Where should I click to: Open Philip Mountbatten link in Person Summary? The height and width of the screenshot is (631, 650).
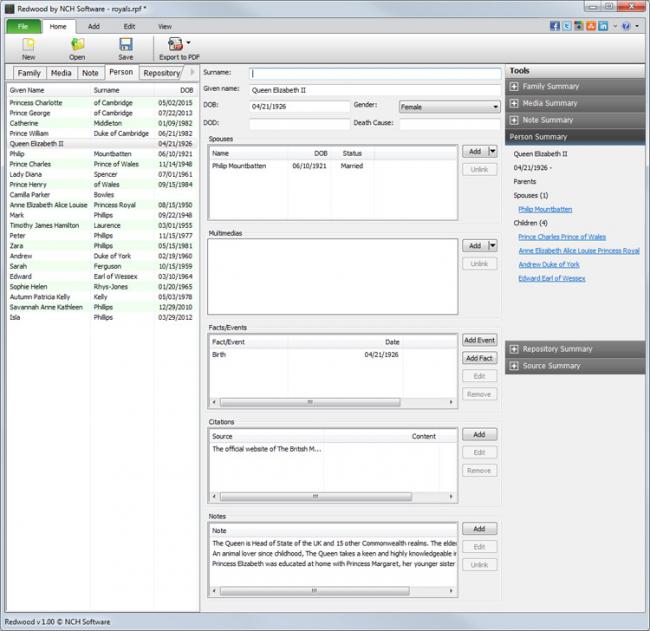[545, 210]
